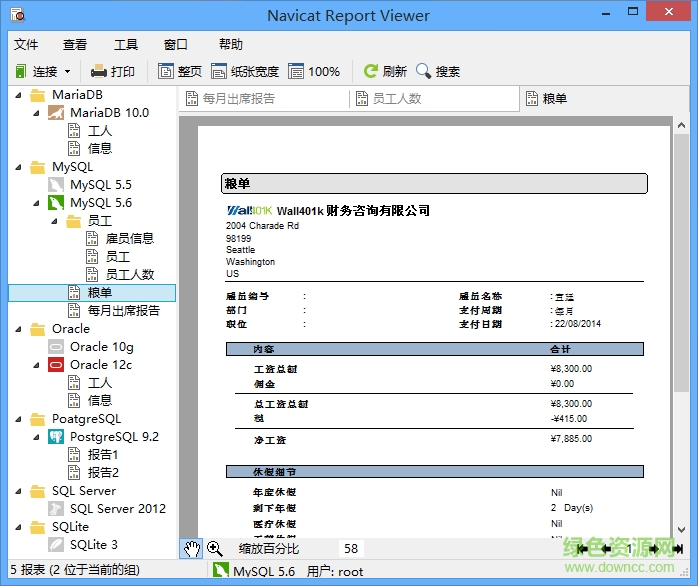Select 雇员信息 report in the tree

pyautogui.click(x=130, y=239)
